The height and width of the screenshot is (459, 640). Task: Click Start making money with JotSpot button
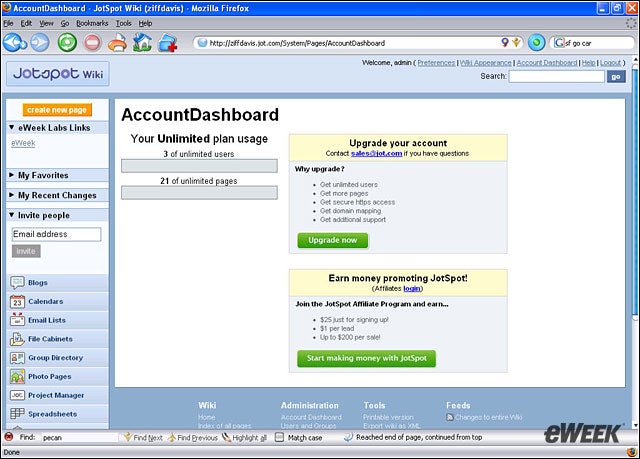[367, 358]
